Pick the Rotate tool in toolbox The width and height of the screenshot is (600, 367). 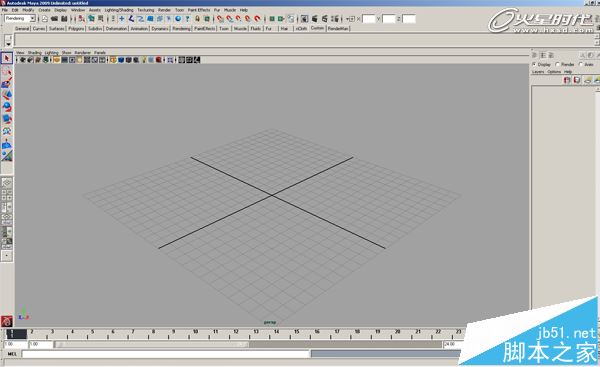coord(7,107)
